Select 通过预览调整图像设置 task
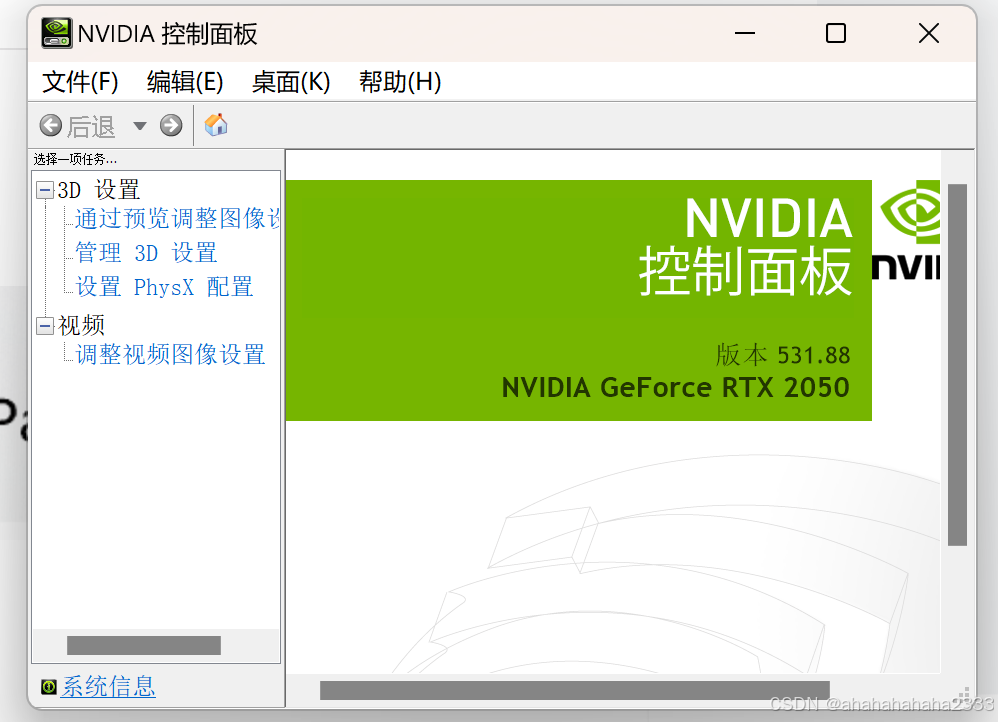The width and height of the screenshot is (998, 722). tap(177, 218)
